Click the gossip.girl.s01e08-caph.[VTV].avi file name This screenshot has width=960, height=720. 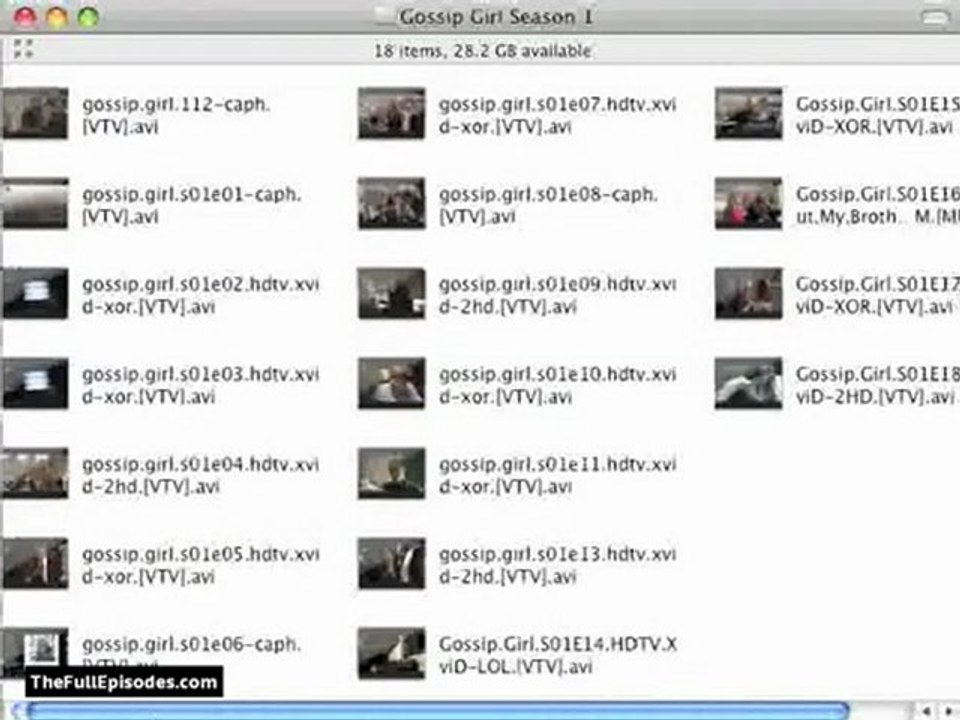(548, 205)
